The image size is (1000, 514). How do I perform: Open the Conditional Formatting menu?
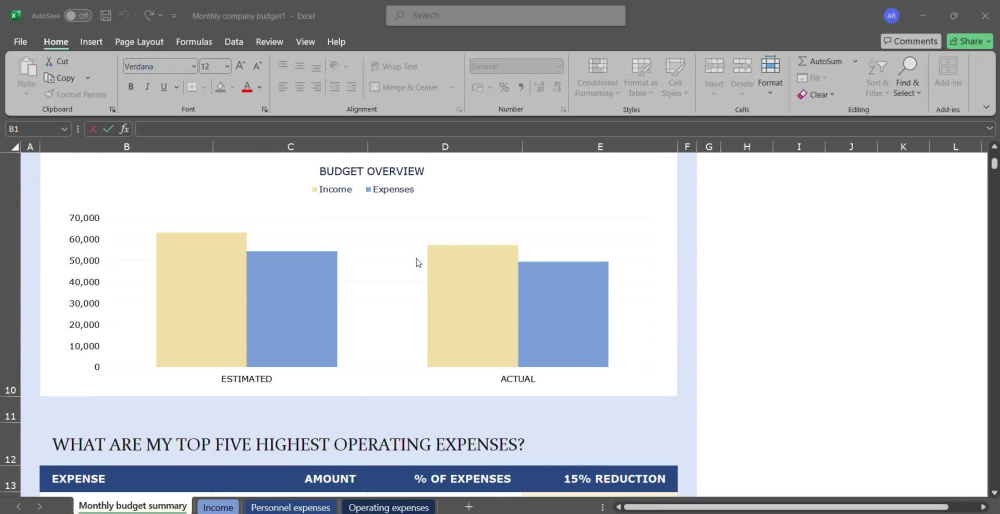597,77
